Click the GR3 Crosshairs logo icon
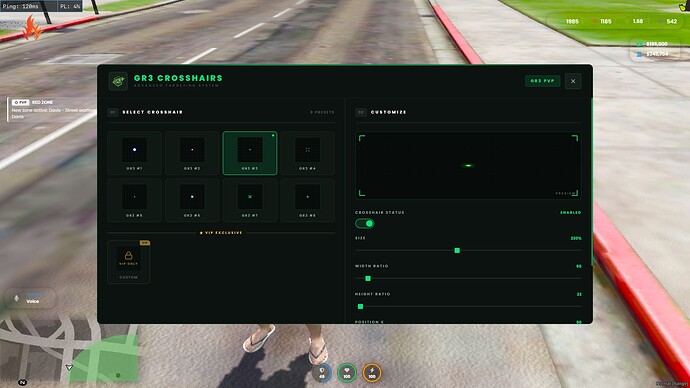 [x=118, y=81]
